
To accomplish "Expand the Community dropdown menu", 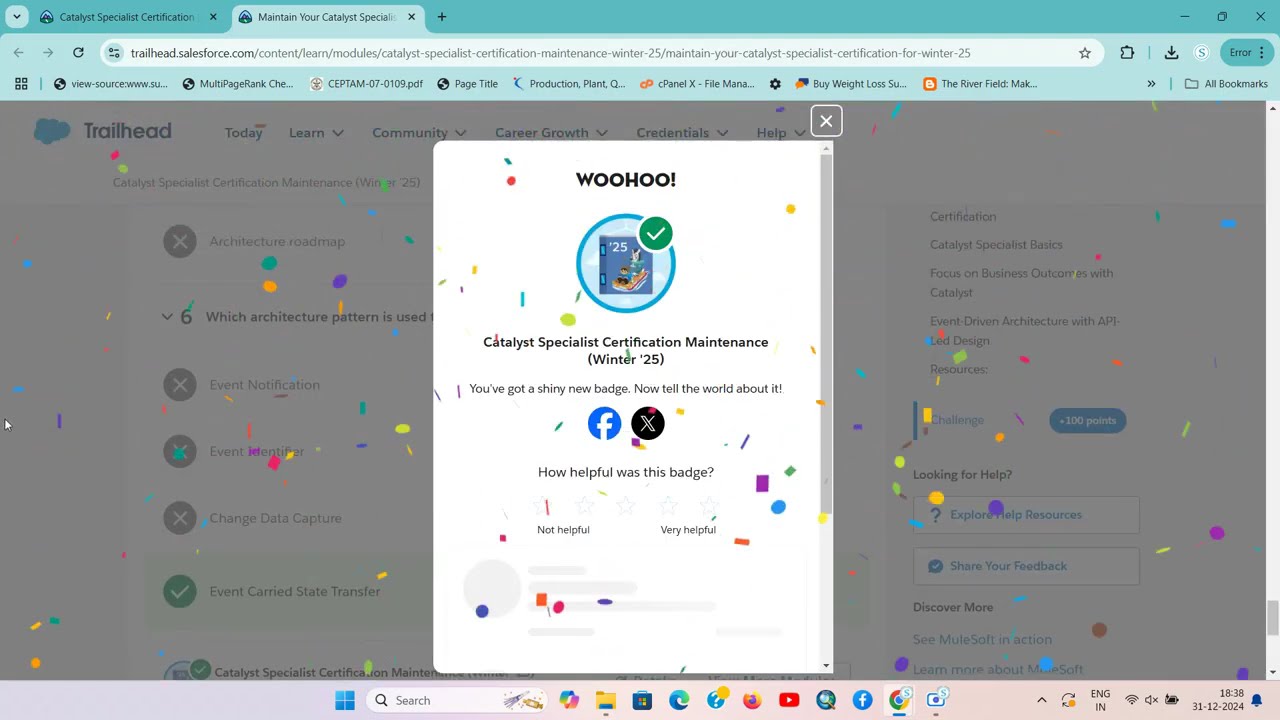I will click(x=419, y=132).
